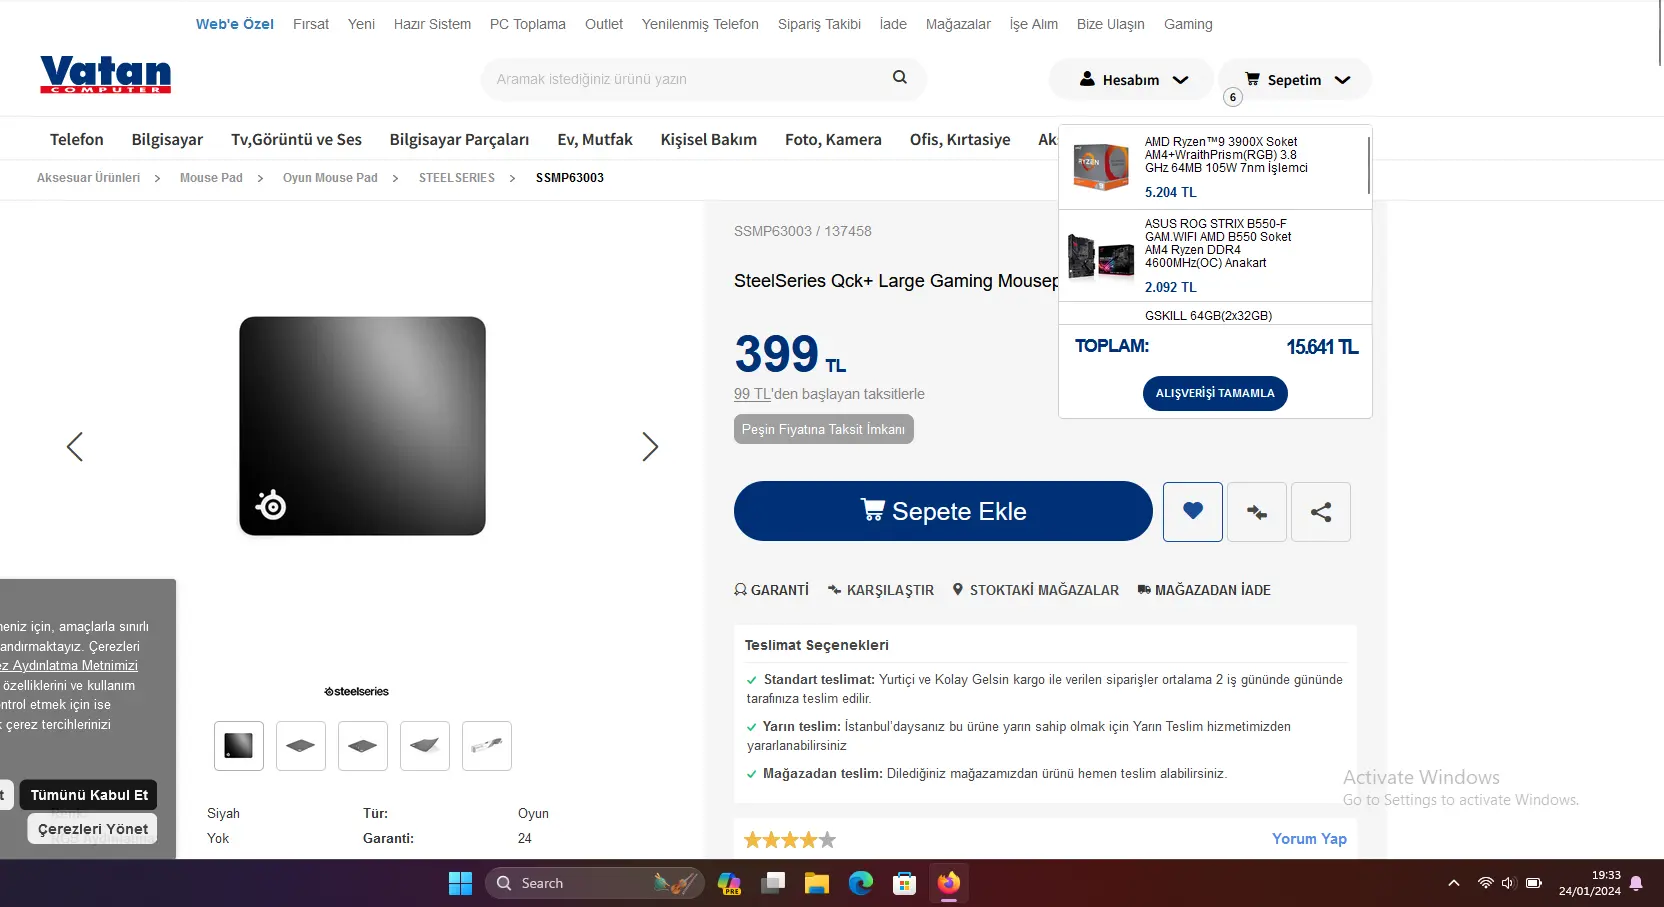Image resolution: width=1664 pixels, height=907 pixels.
Task: Open the Gaming top link
Action: [1188, 24]
